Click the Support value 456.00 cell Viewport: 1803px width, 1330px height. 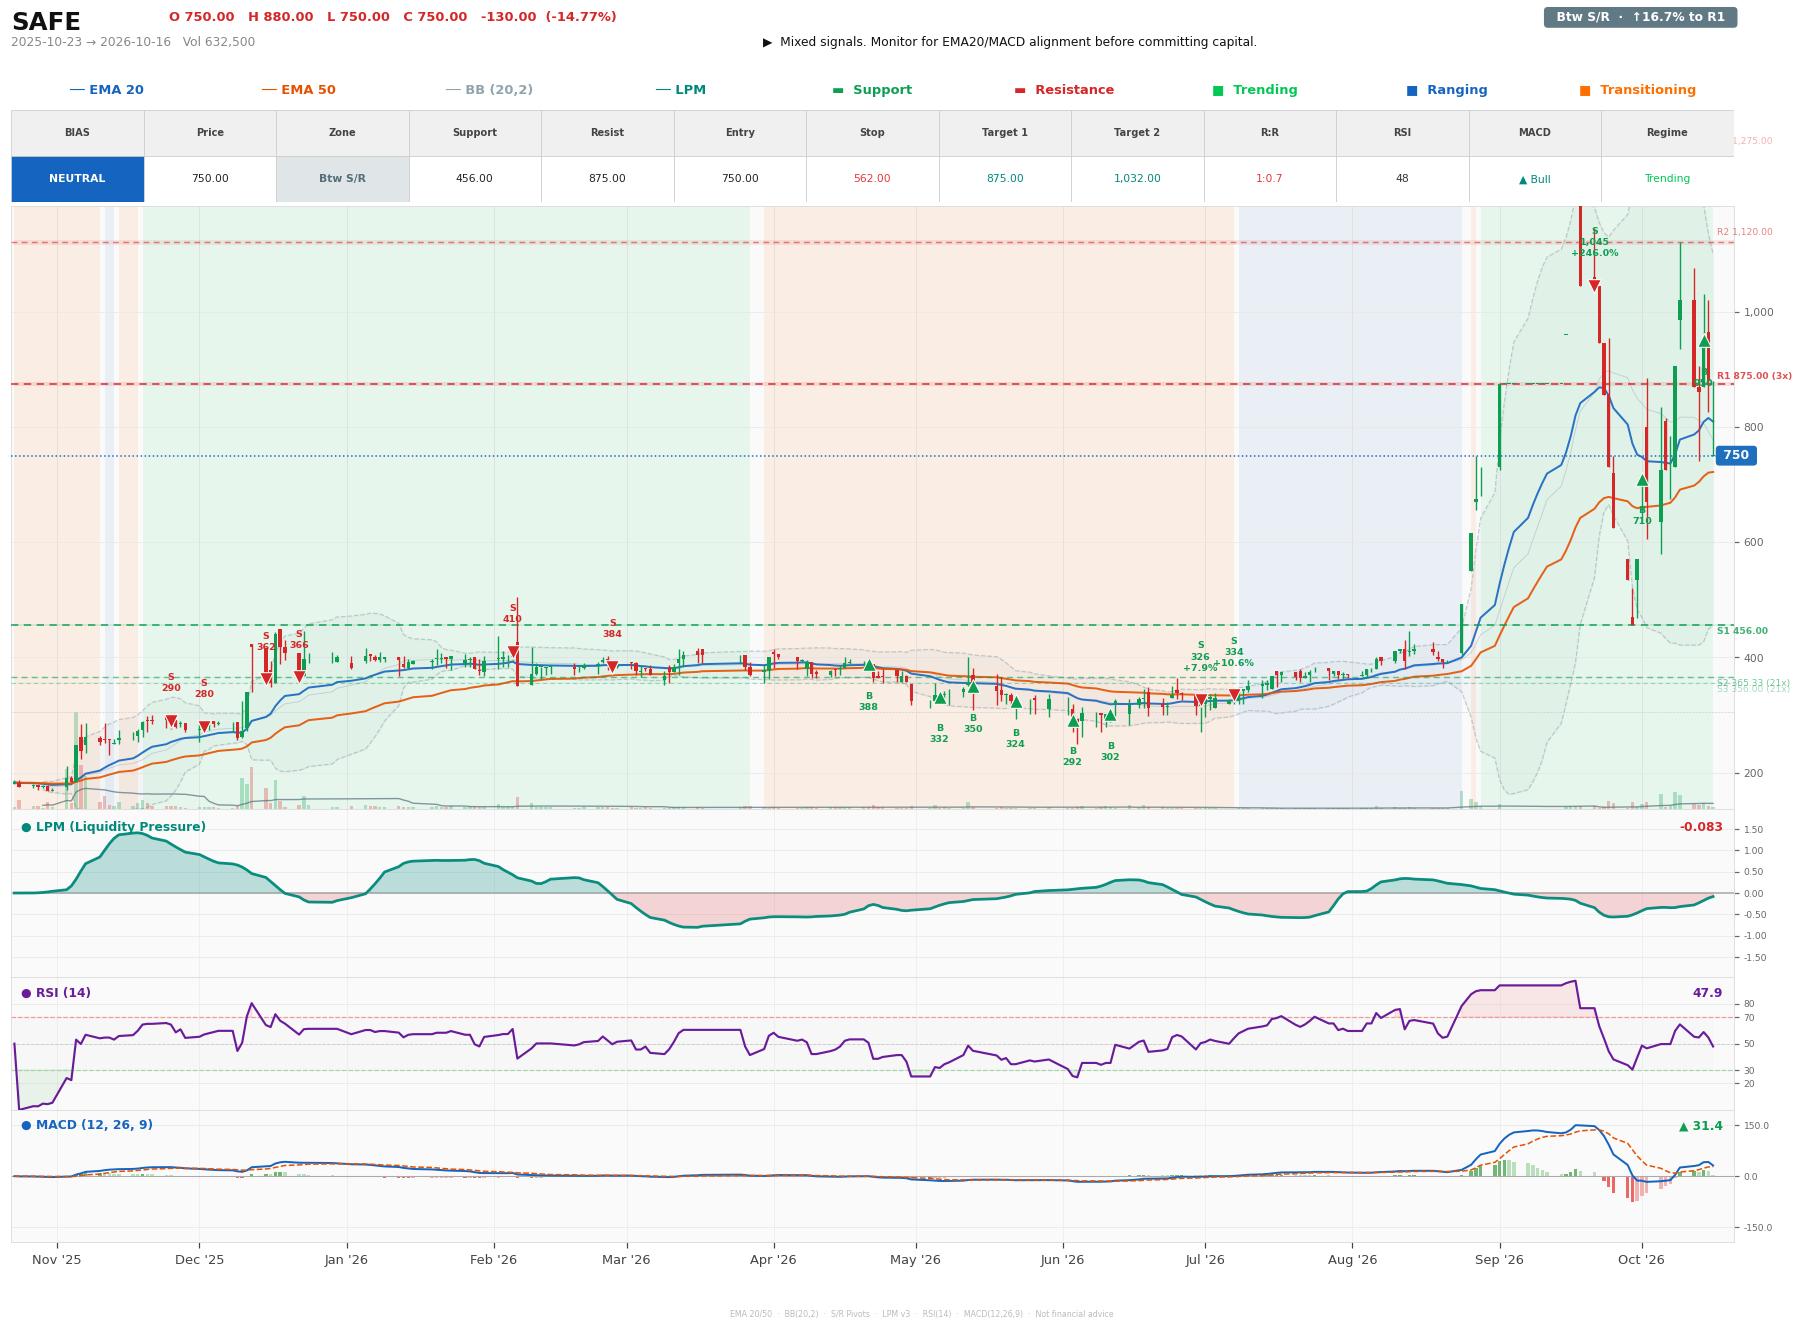pos(474,179)
